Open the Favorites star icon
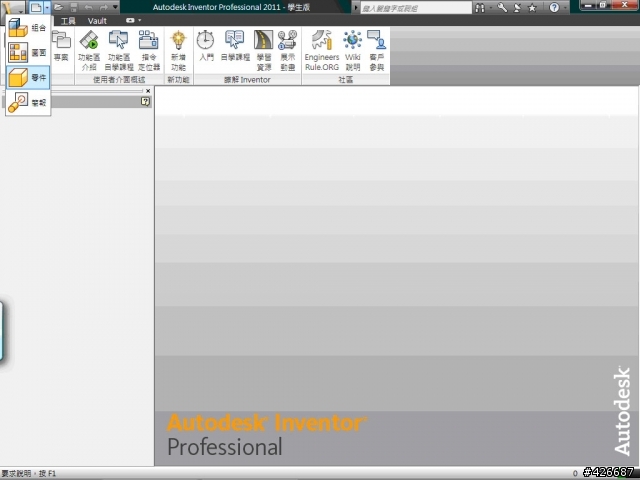The width and height of the screenshot is (640, 480). [532, 7]
